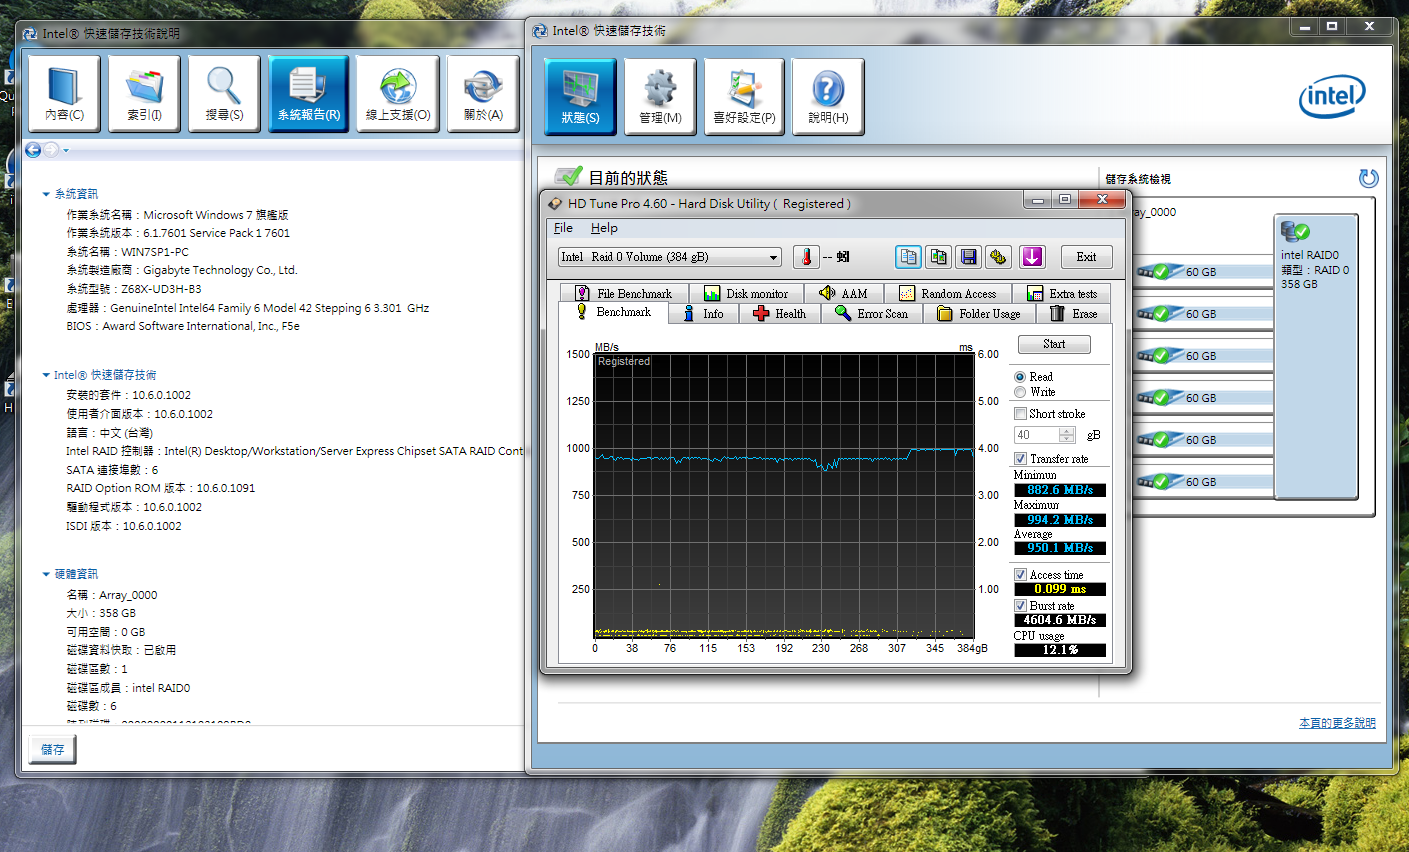This screenshot has width=1409, height=852.
Task: Click the copy text to clipboard icon
Action: pos(908,257)
